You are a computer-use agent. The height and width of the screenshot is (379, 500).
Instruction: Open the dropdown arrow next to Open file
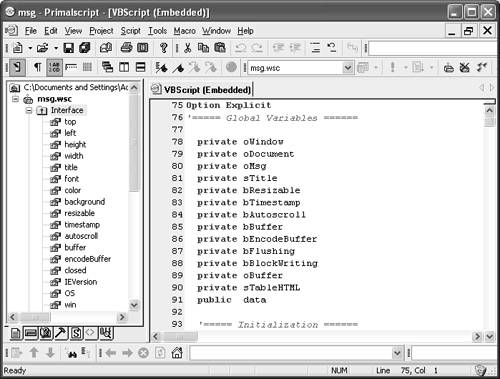pos(56,48)
